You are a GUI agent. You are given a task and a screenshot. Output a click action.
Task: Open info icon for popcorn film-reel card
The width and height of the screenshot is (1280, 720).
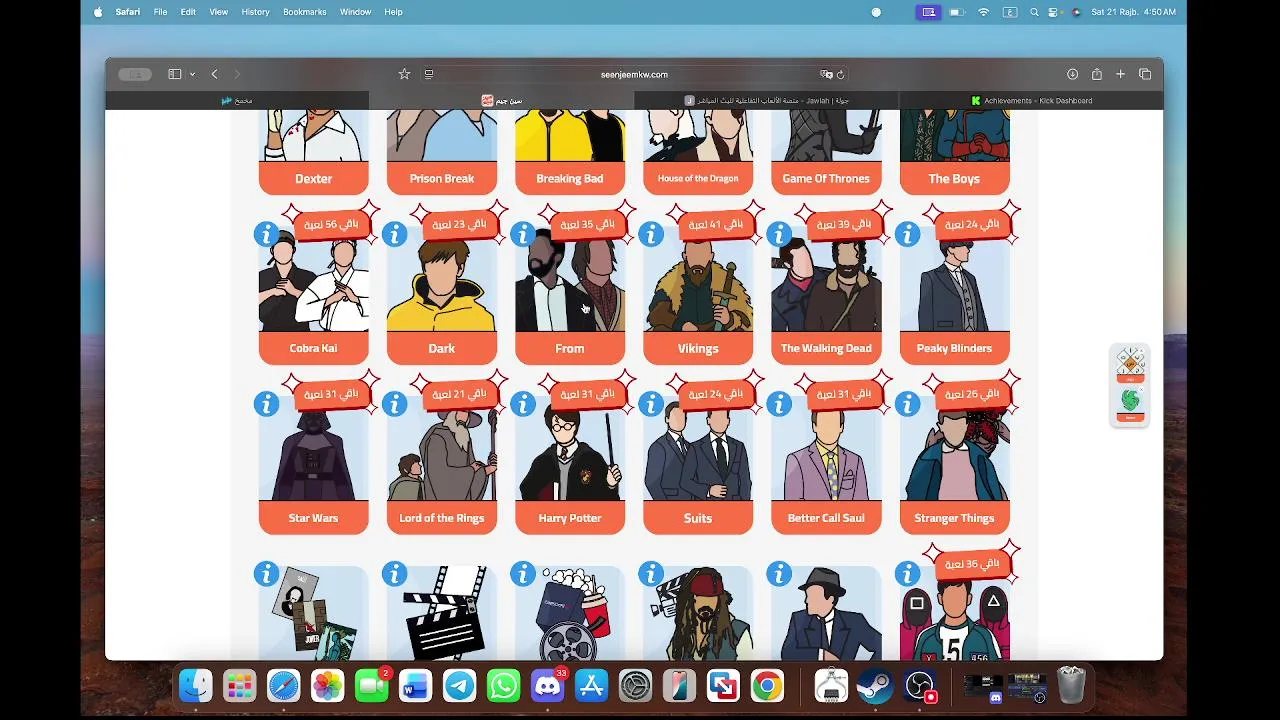[x=522, y=574]
